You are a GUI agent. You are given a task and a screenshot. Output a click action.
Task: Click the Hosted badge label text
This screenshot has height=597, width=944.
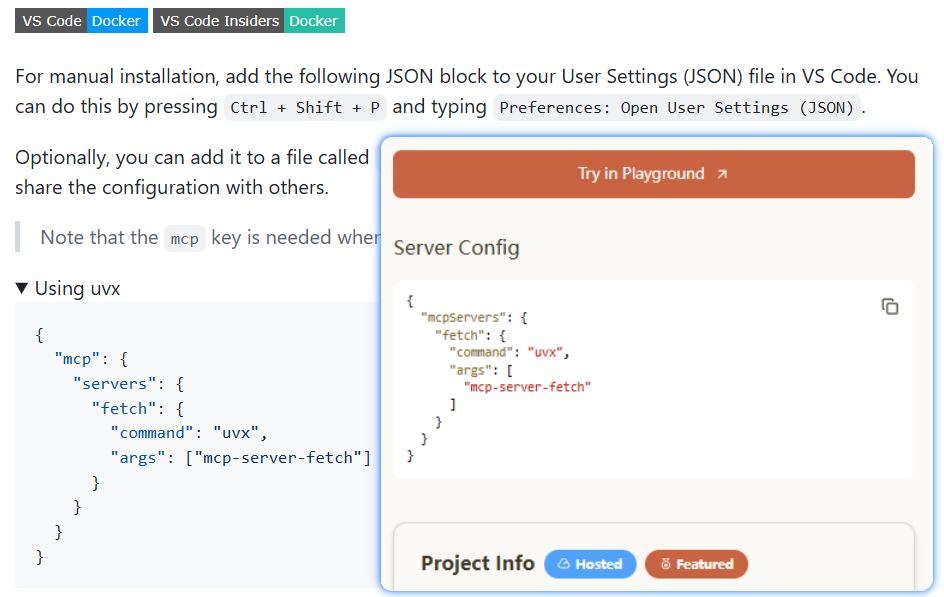[599, 564]
